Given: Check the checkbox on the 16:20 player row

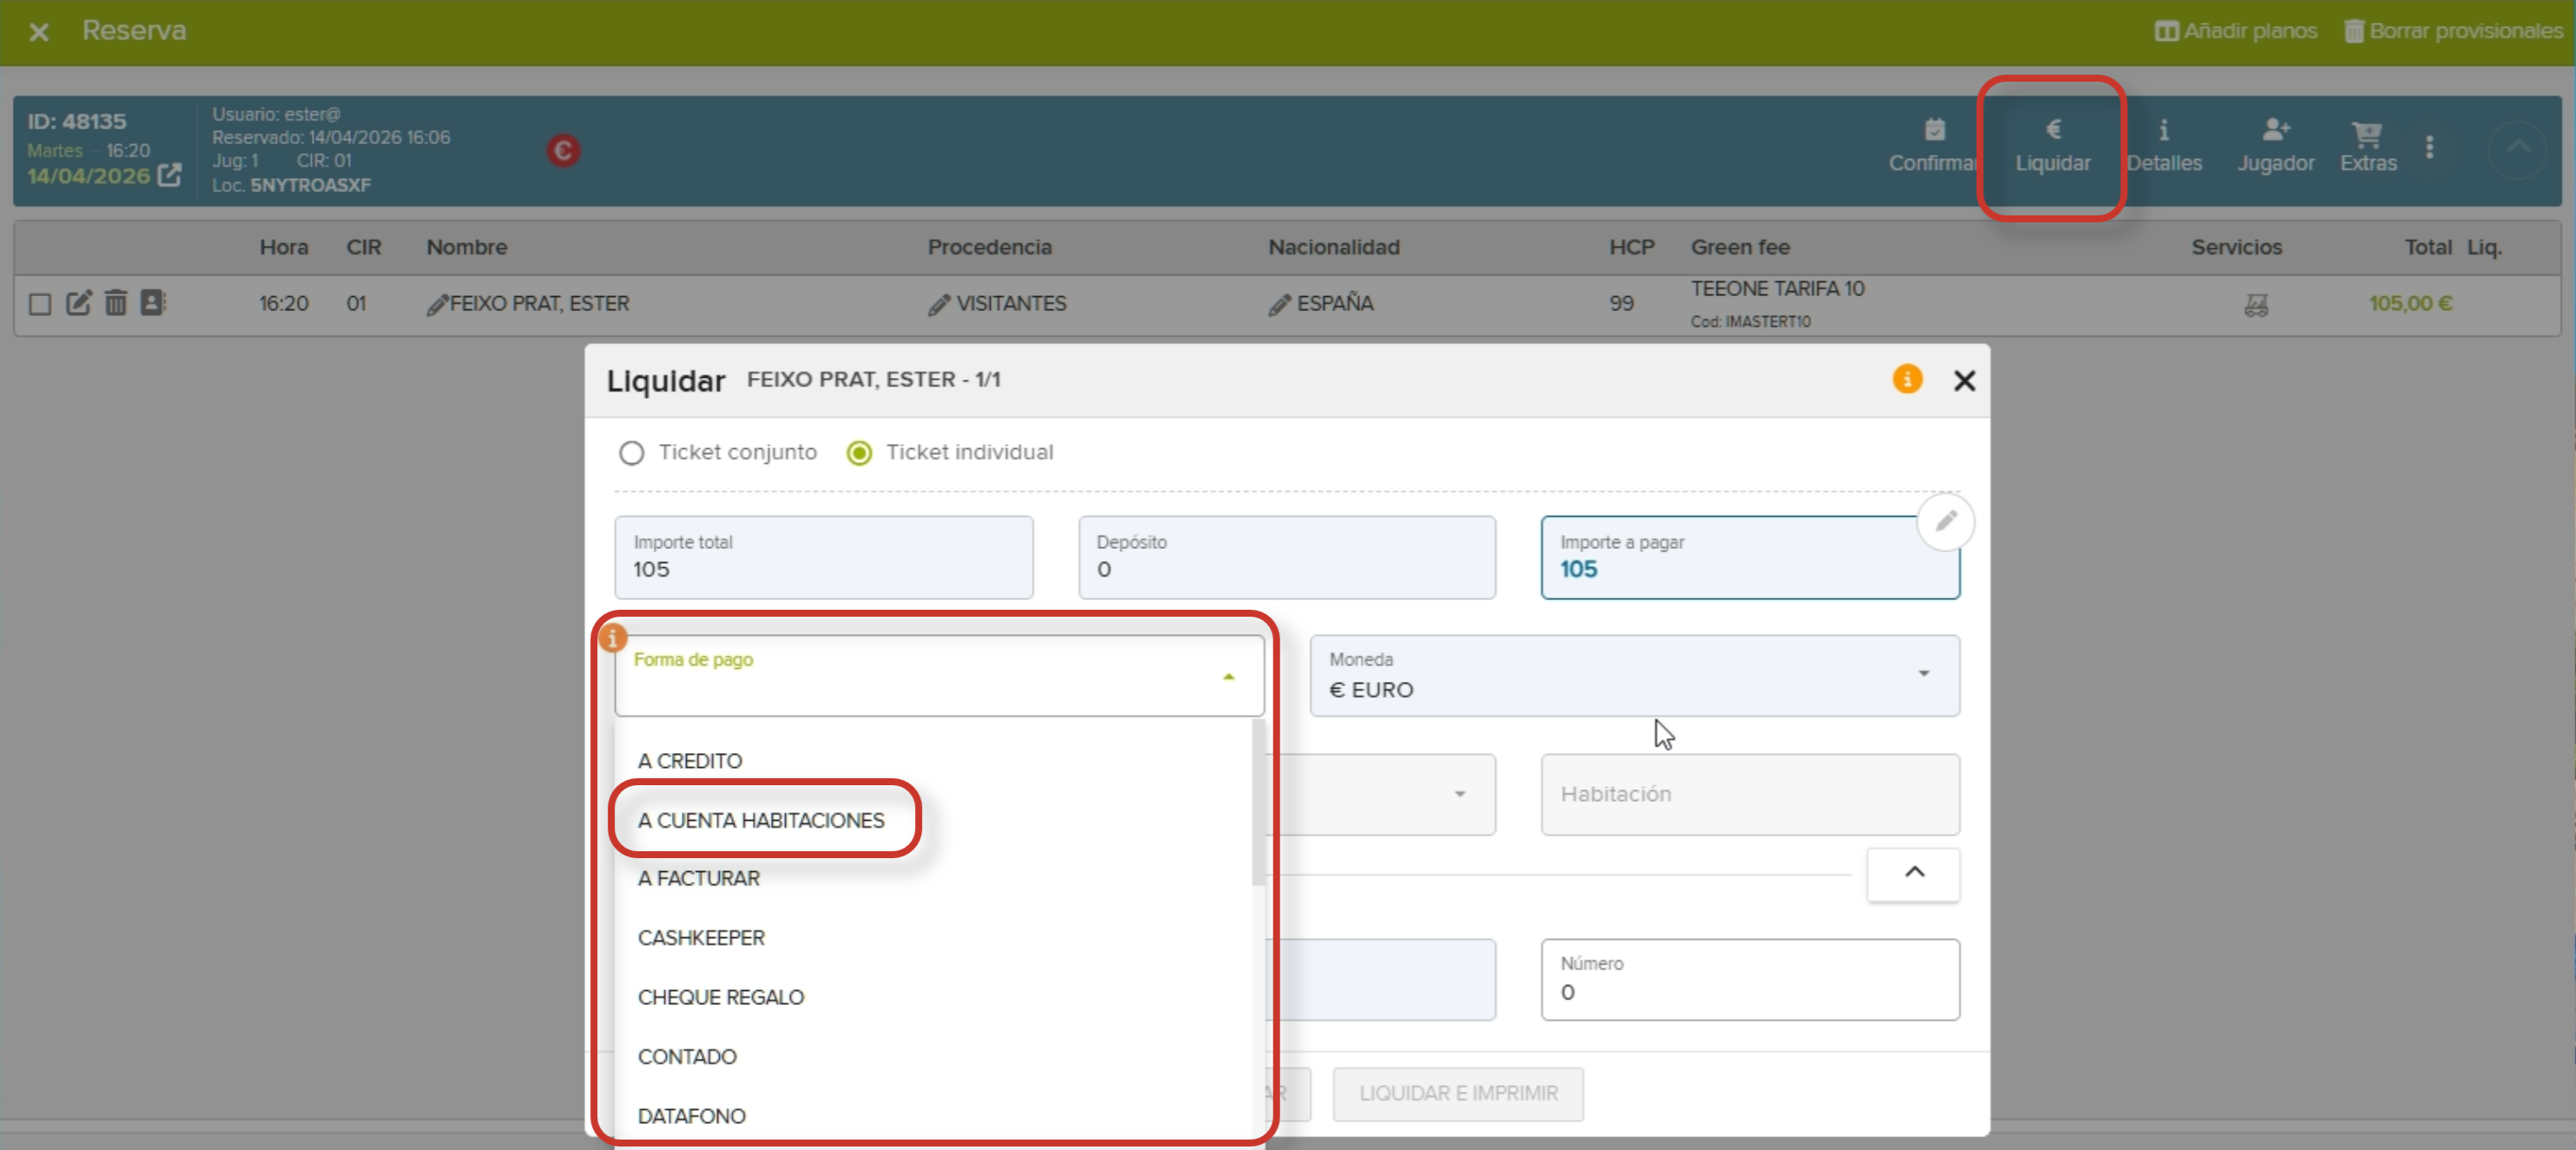Looking at the screenshot, I should 40,303.
